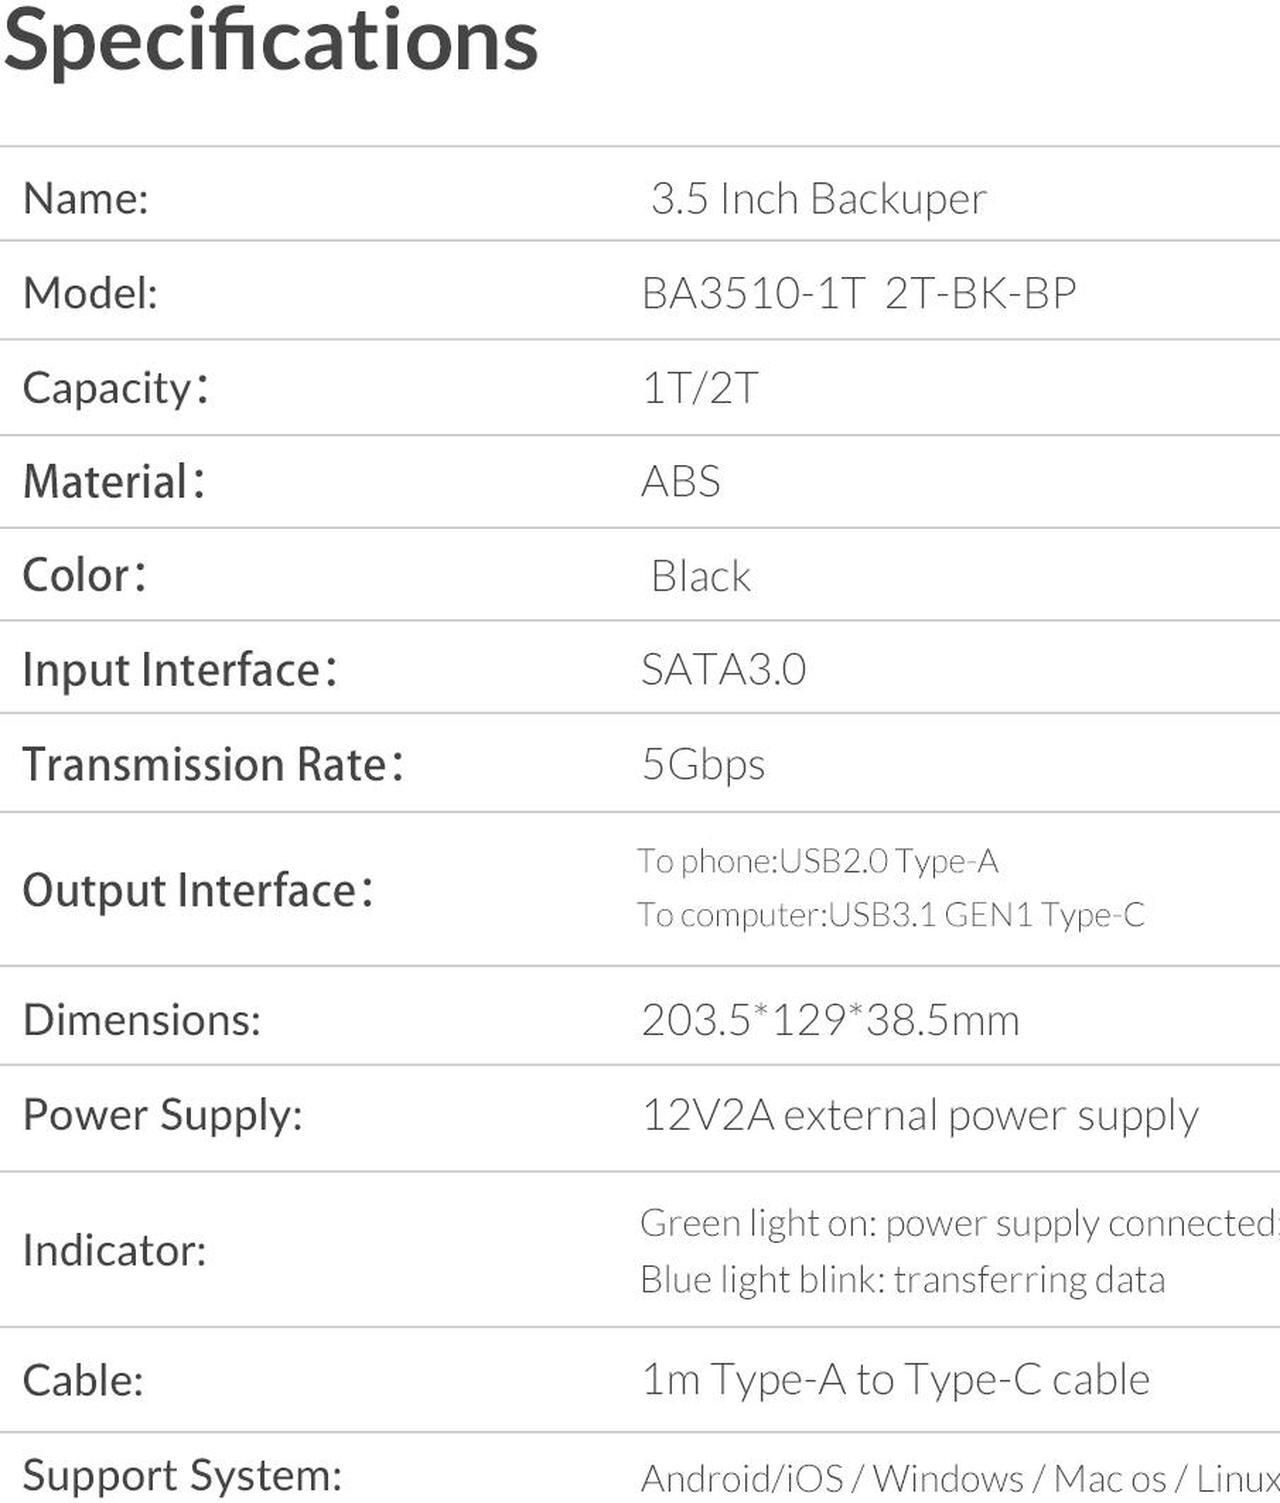Select the Black color value
Screen dimensions: 1280x1503
click(701, 575)
